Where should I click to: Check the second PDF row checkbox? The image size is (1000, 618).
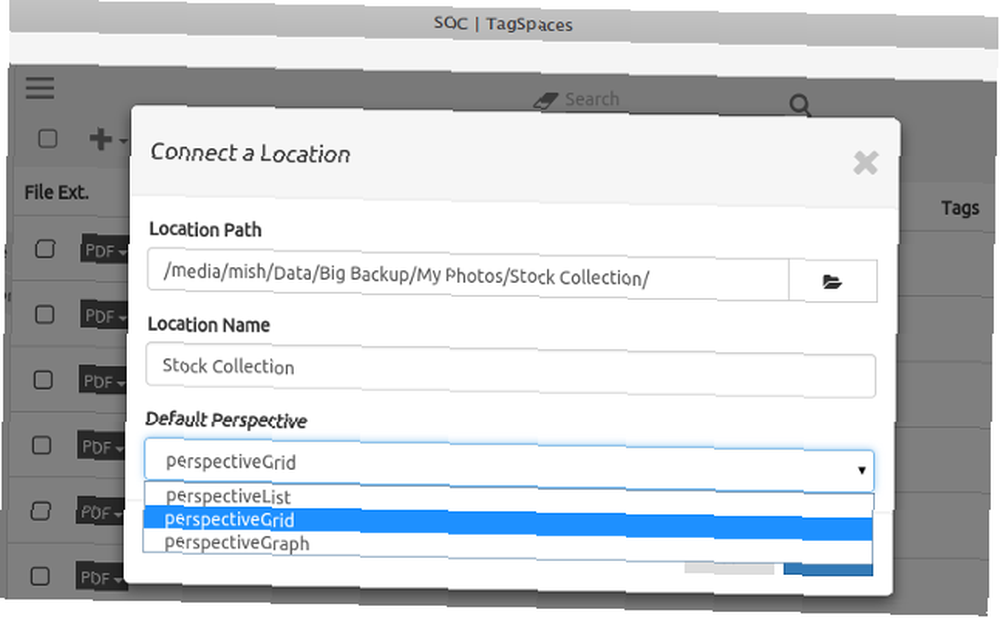click(44, 314)
